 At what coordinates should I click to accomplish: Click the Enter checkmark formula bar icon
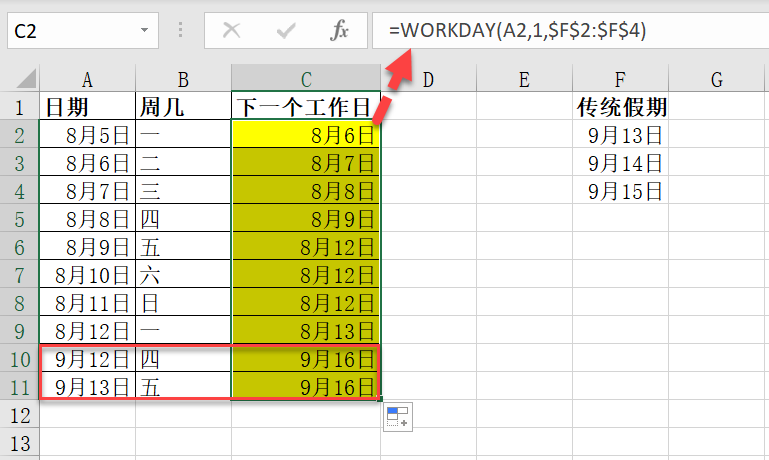(286, 31)
